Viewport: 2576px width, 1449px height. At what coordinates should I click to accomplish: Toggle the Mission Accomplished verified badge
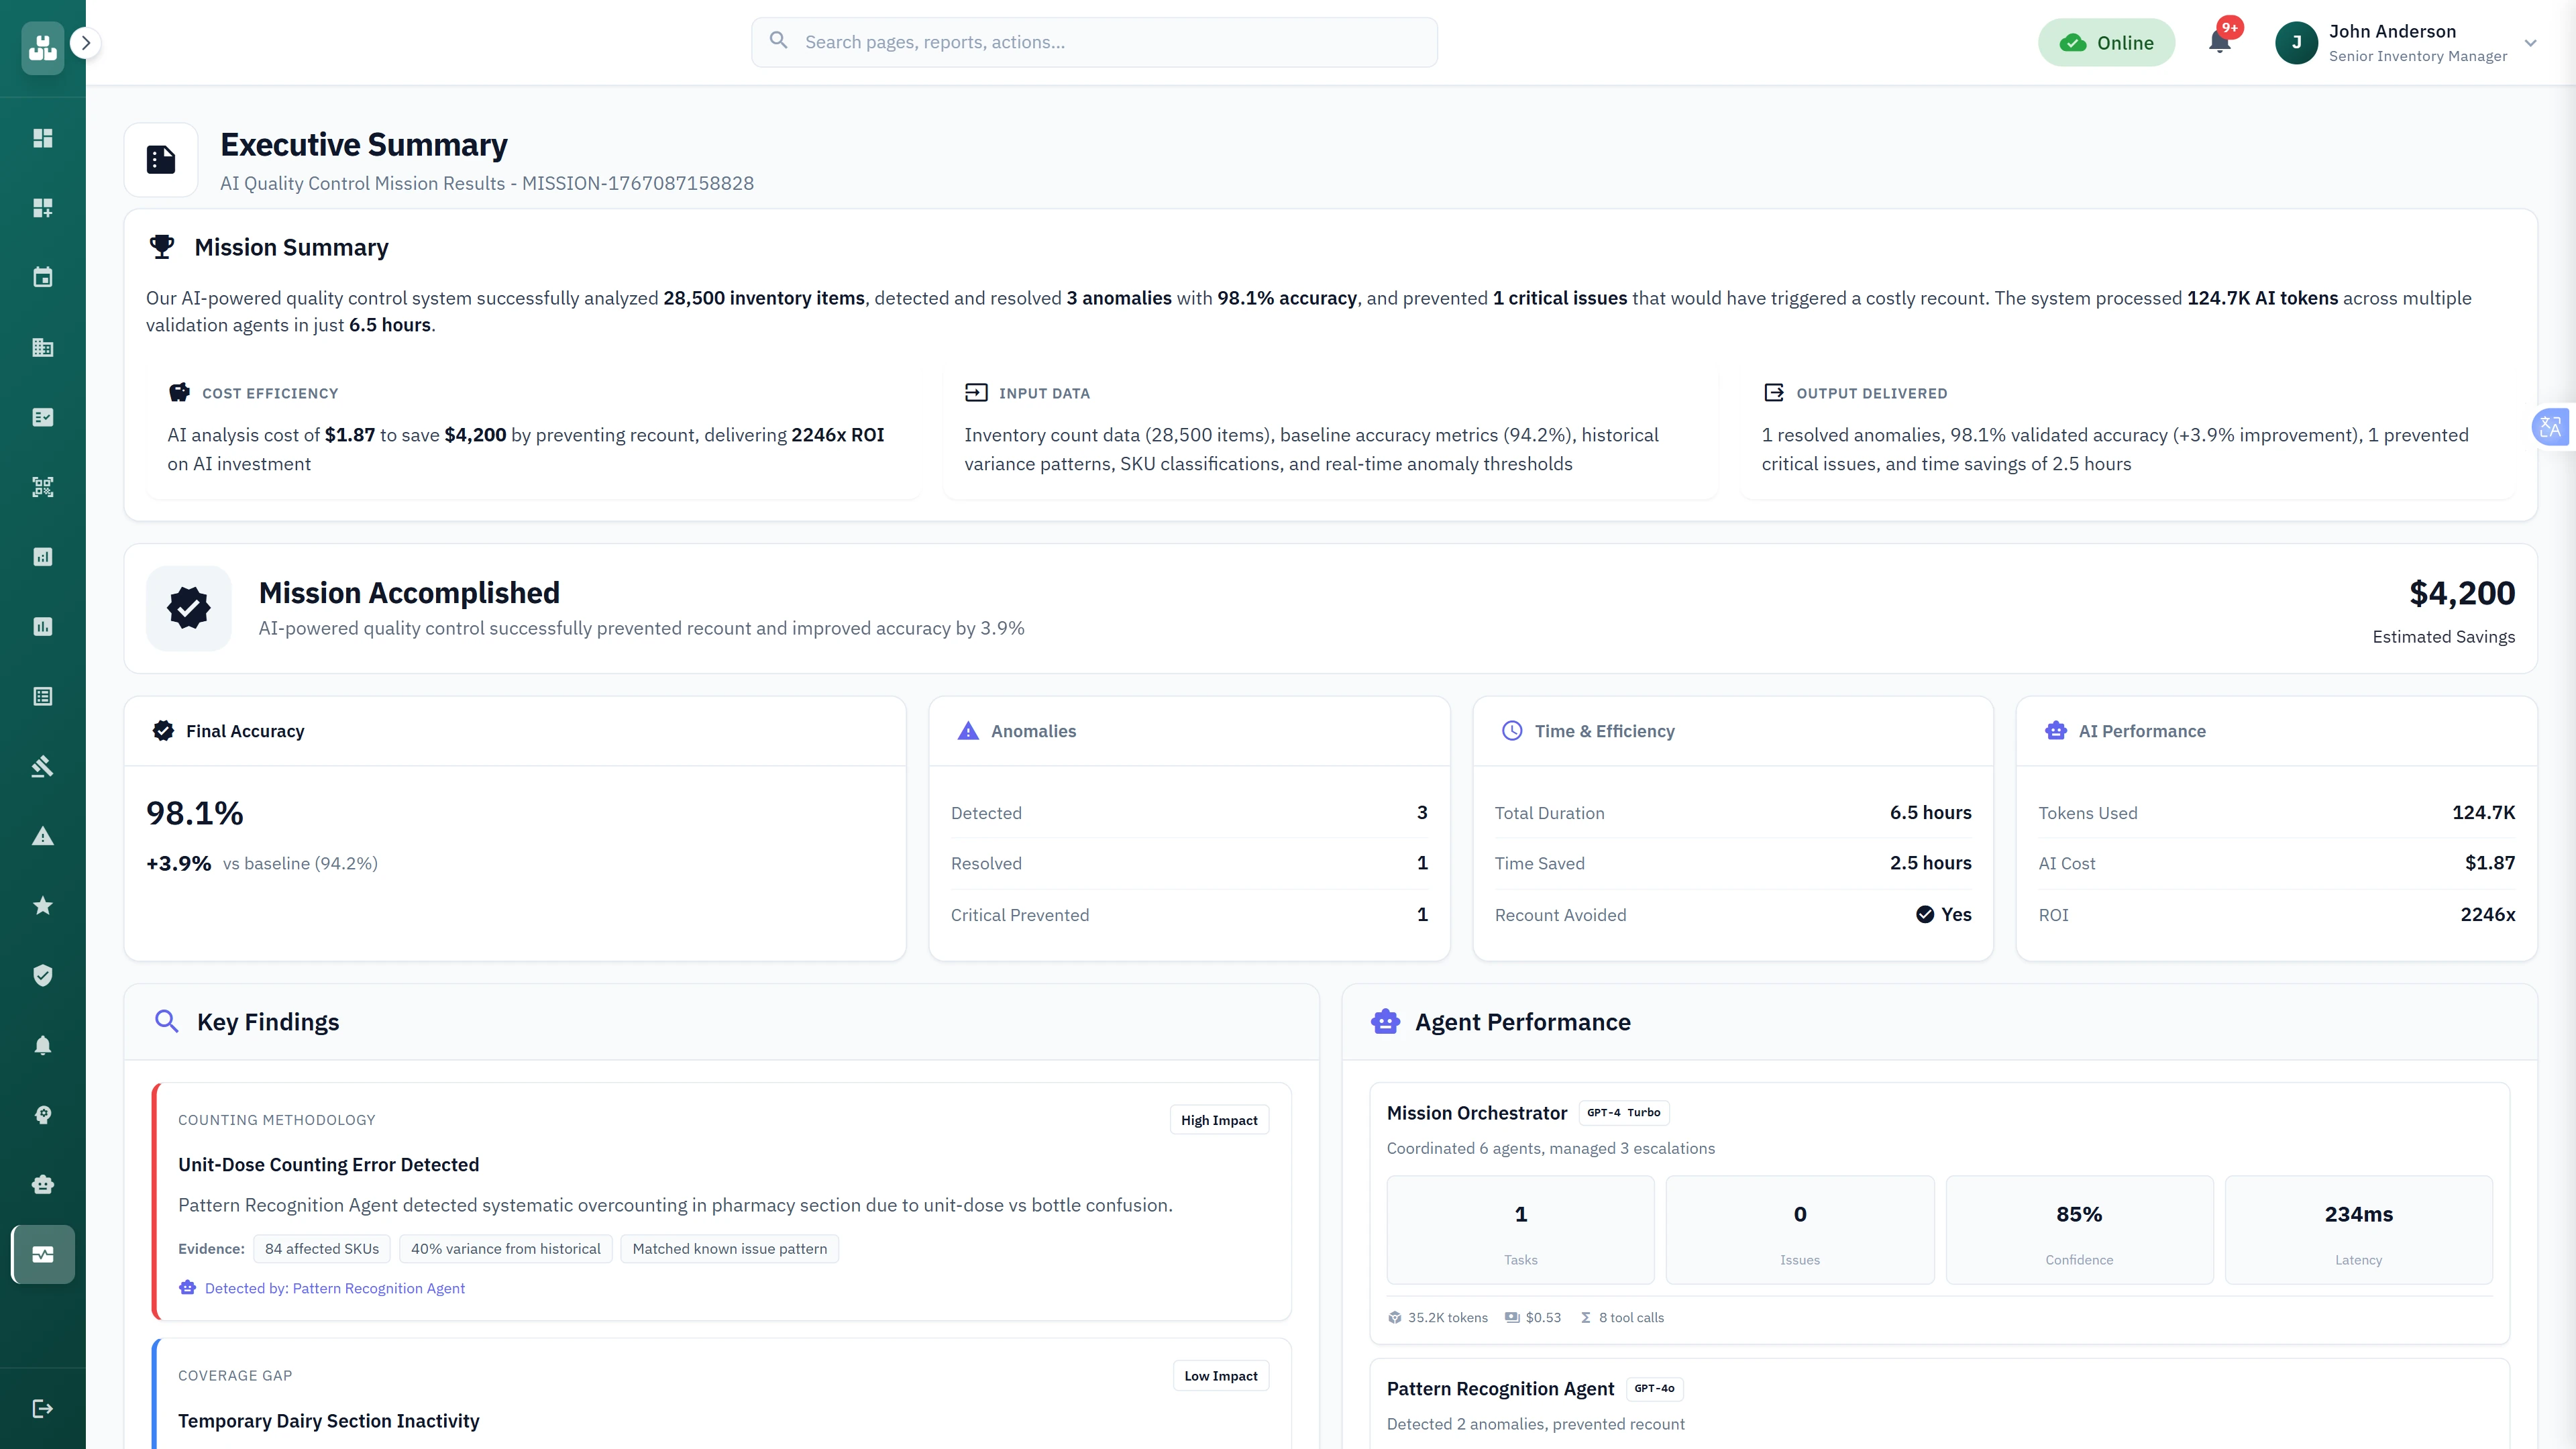pyautogui.click(x=188, y=607)
